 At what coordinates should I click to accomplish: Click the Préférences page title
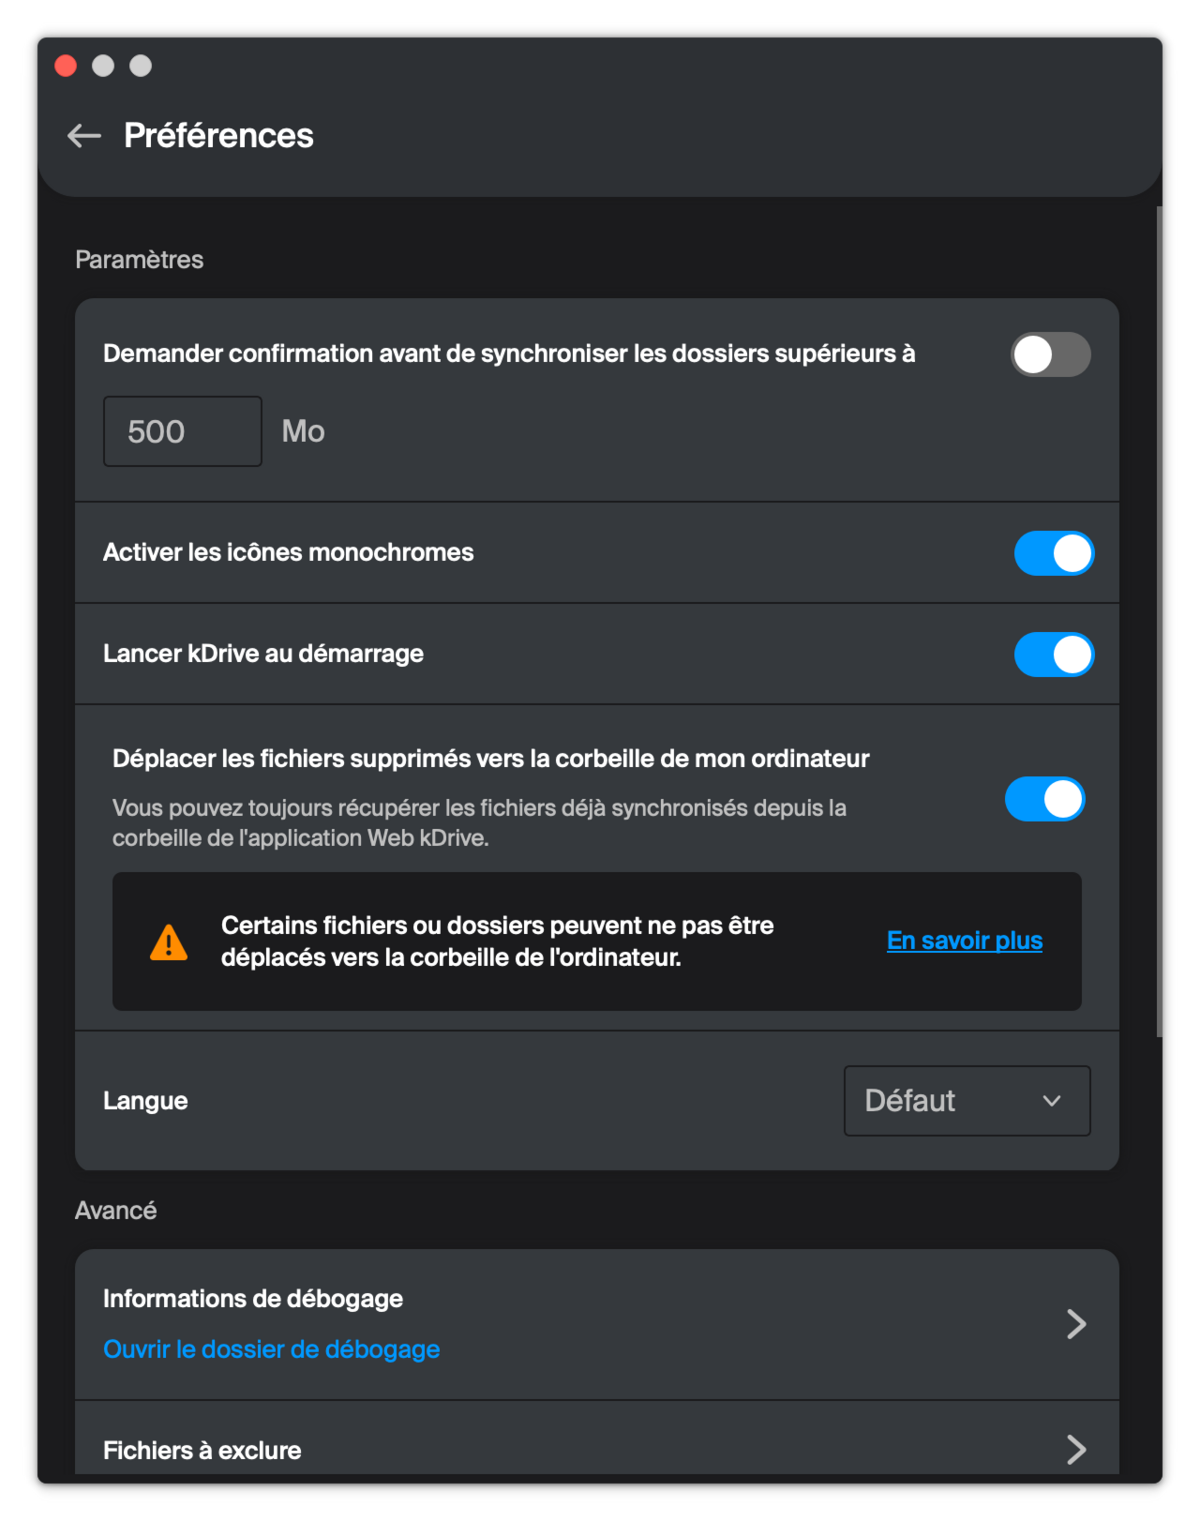point(218,136)
